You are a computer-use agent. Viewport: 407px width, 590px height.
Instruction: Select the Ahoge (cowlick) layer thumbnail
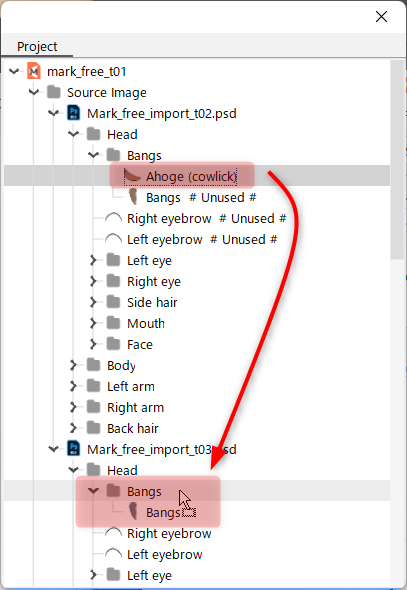pyautogui.click(x=132, y=176)
